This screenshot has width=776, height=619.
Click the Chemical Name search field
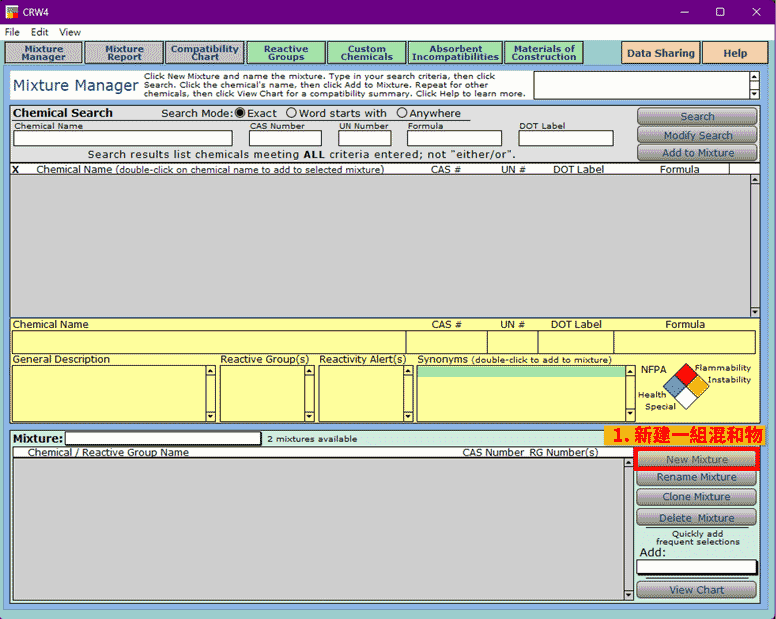point(122,139)
